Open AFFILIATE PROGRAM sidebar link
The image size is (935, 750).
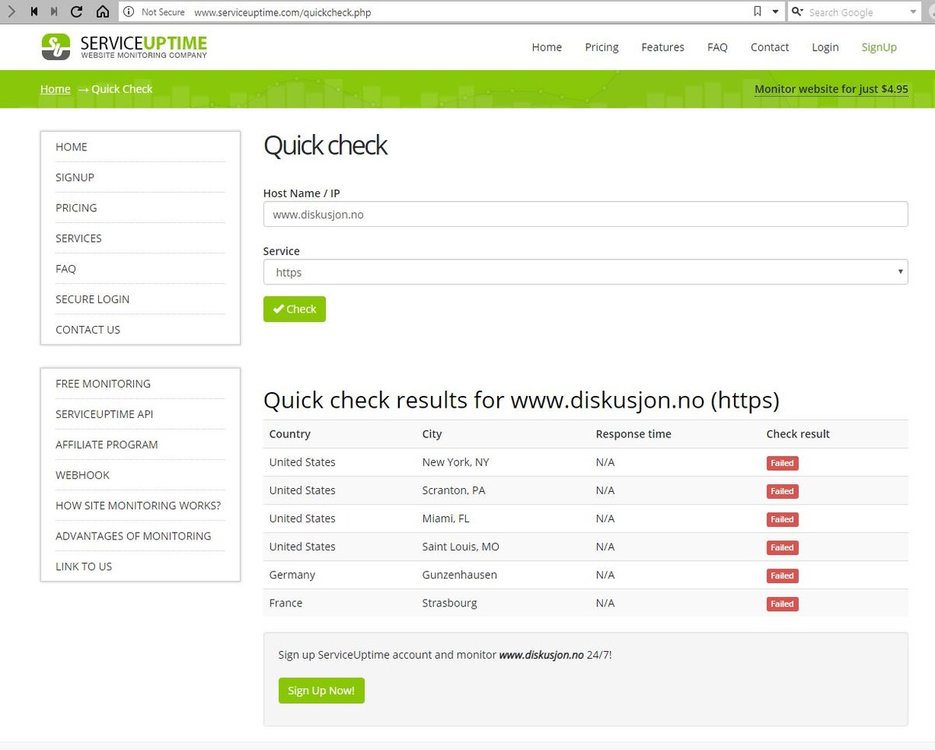[x=107, y=444]
